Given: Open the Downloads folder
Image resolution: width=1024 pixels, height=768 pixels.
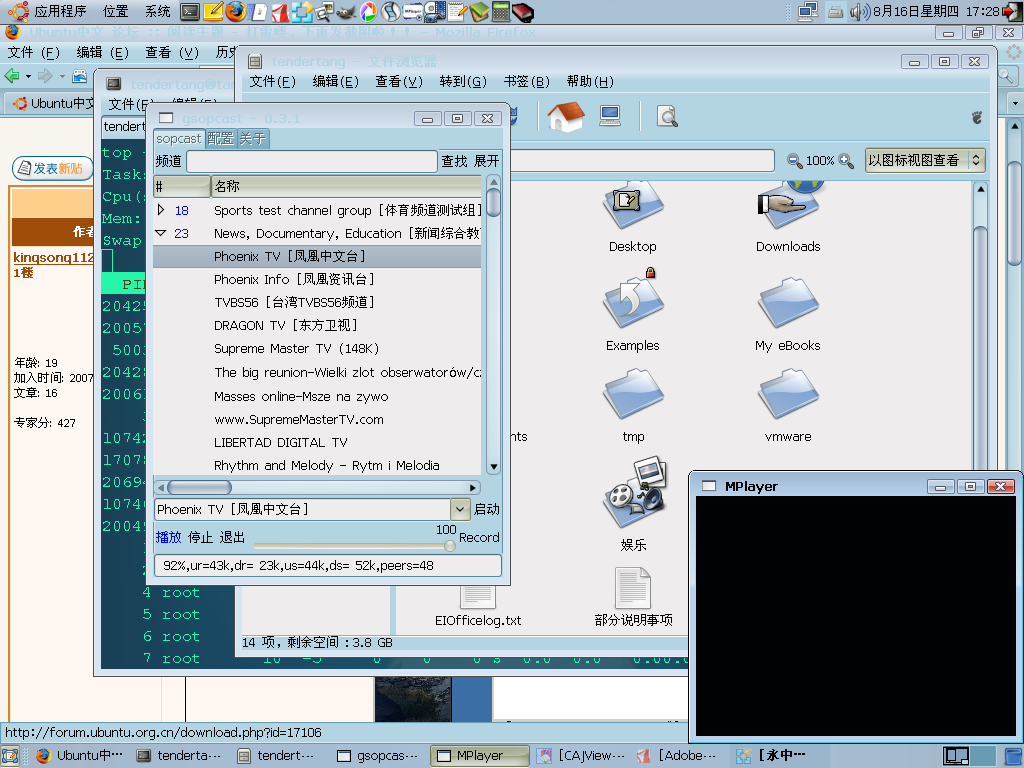Looking at the screenshot, I should pos(788,217).
